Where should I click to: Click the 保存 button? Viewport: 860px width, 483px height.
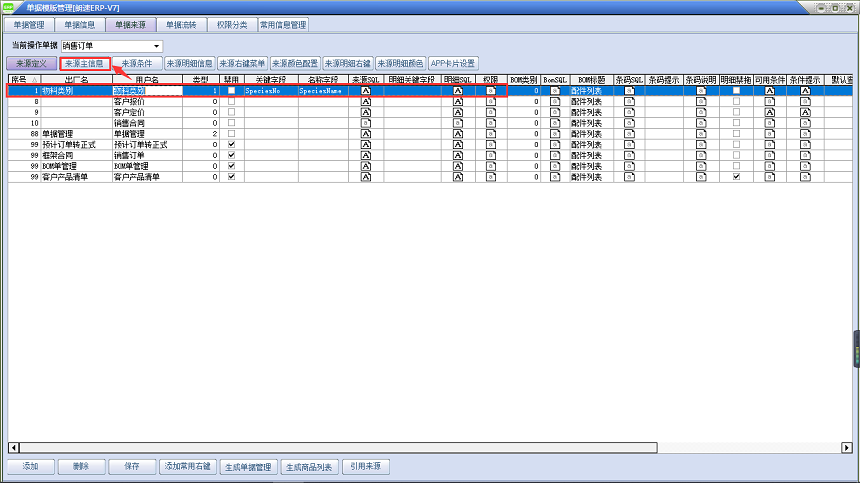pyautogui.click(x=131, y=466)
